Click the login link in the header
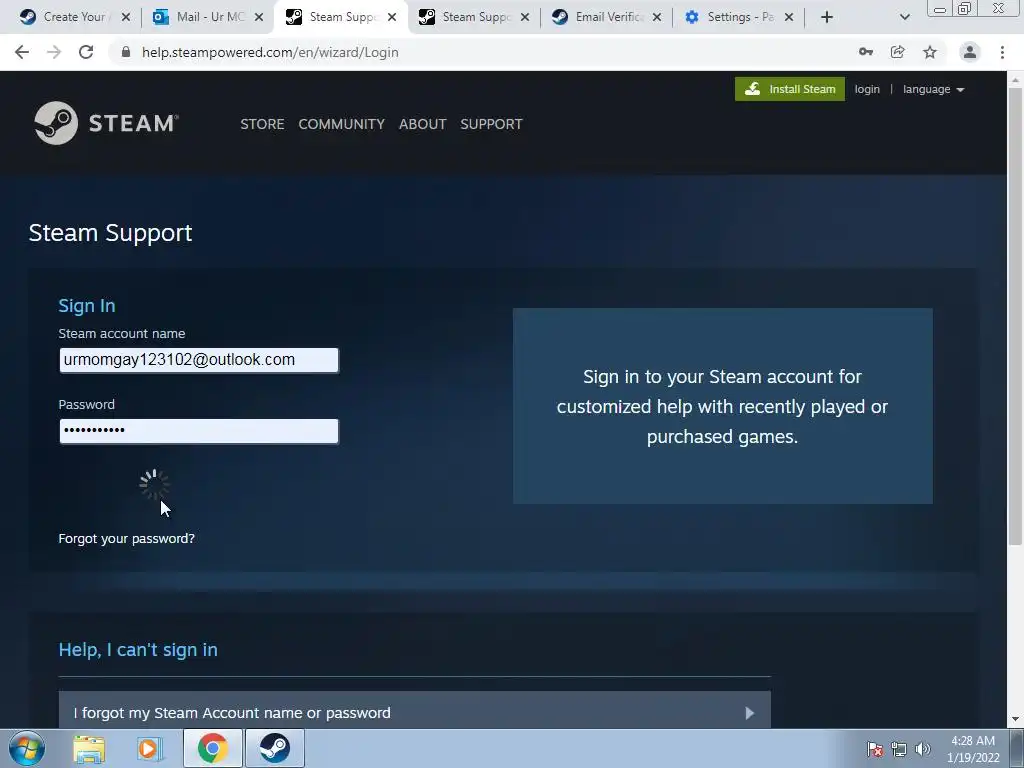The height and width of the screenshot is (768, 1024). point(867,89)
